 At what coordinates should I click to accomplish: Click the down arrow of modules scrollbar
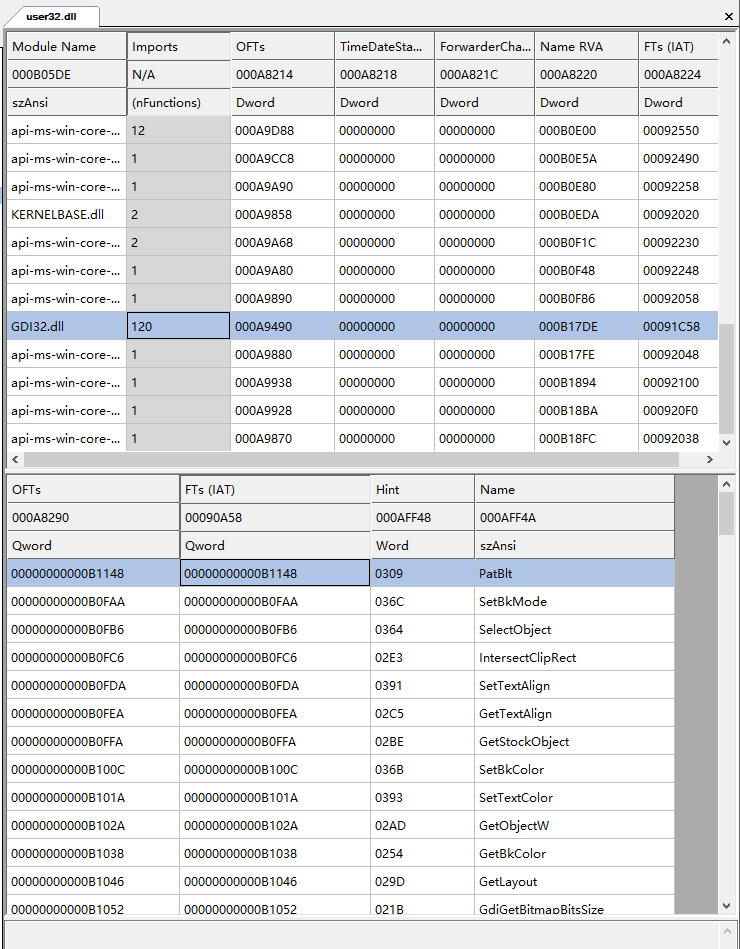pyautogui.click(x=726, y=443)
